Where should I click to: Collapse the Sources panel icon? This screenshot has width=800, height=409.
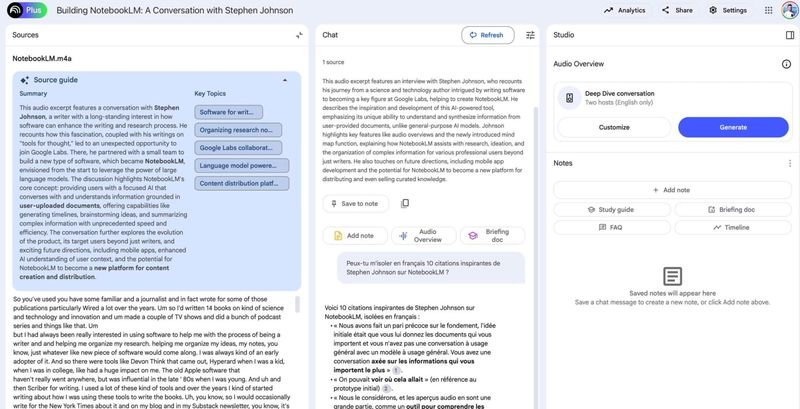[299, 35]
